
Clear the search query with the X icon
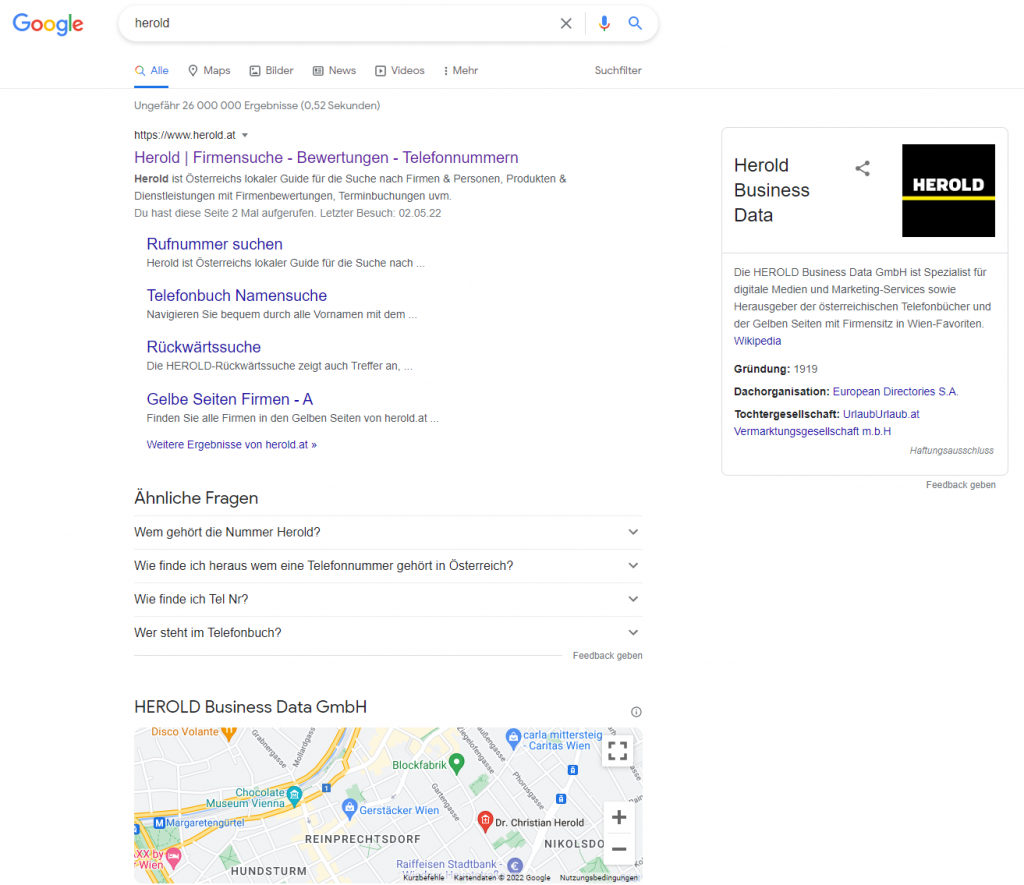pos(566,23)
